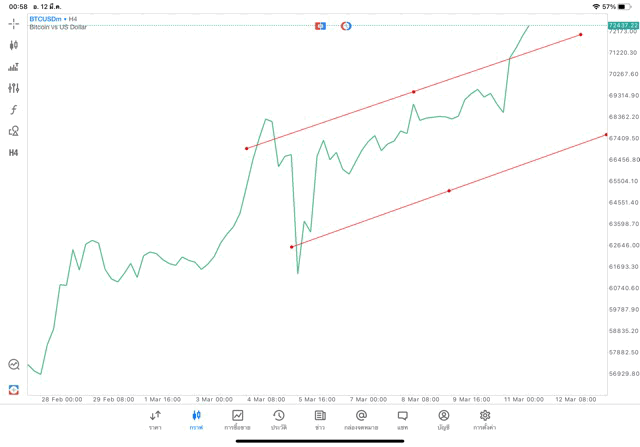Tap the one-click trading icon at bottom left
Viewport: 640px width, 447px height.
coord(14,365)
